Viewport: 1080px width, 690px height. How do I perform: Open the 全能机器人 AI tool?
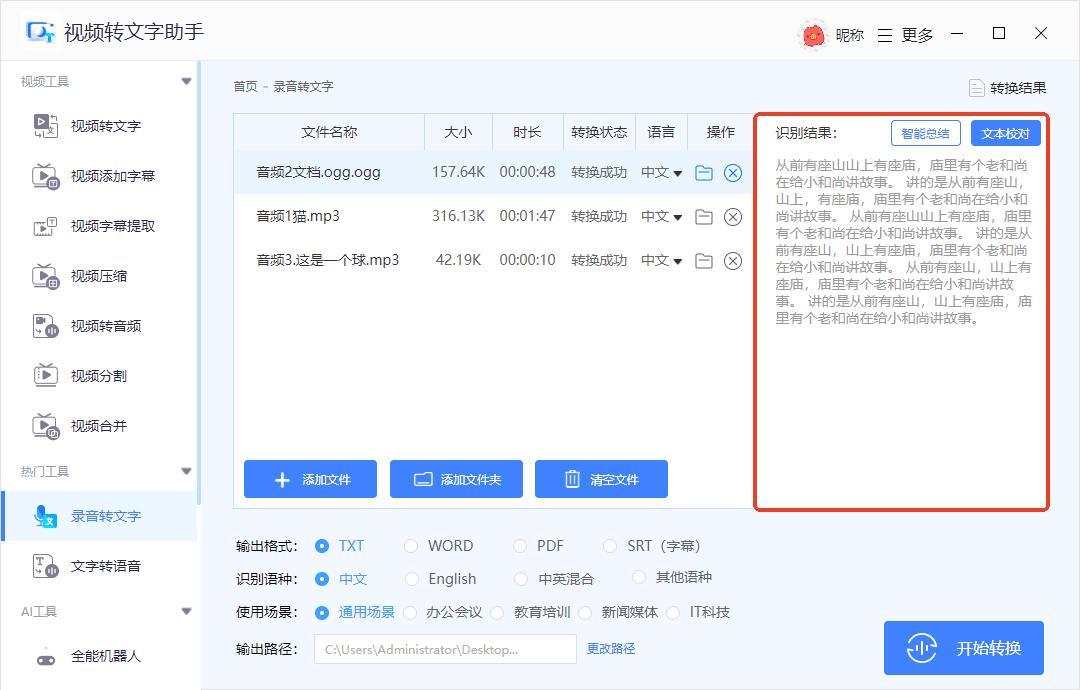[105, 657]
